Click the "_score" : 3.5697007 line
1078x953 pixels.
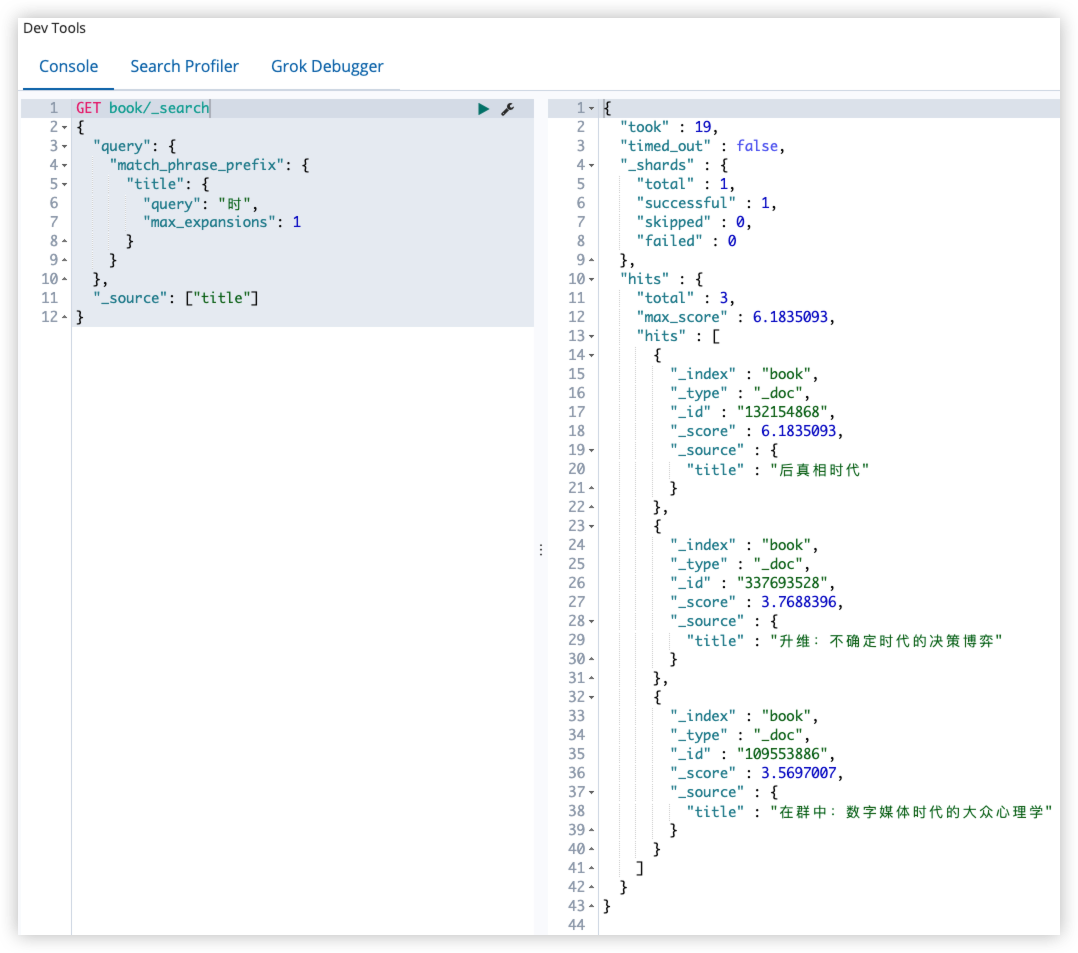click(x=756, y=773)
